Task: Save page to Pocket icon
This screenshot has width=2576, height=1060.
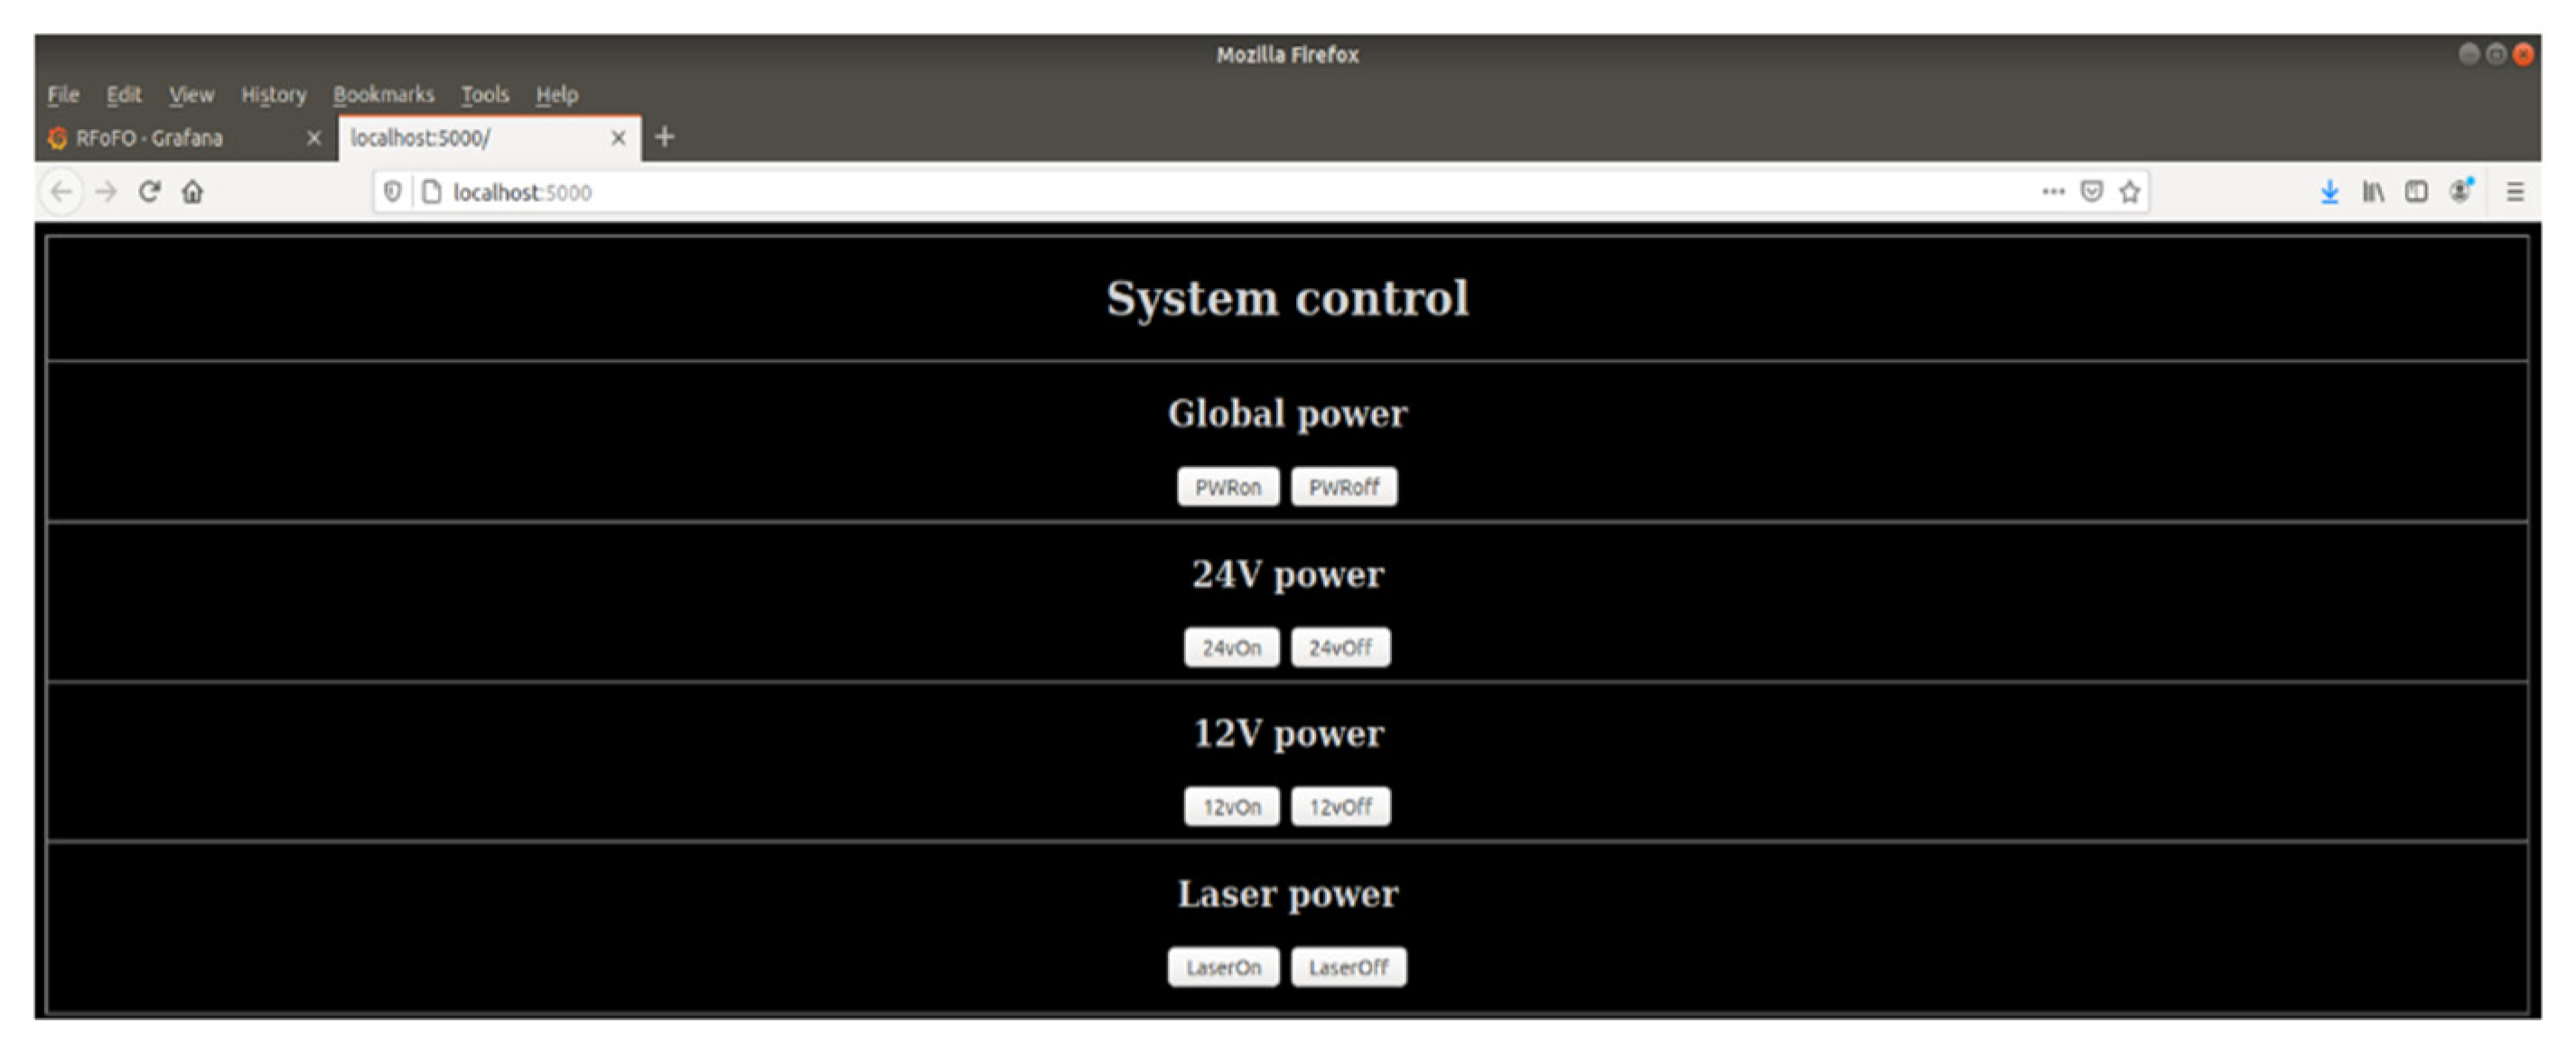Action: [2091, 191]
